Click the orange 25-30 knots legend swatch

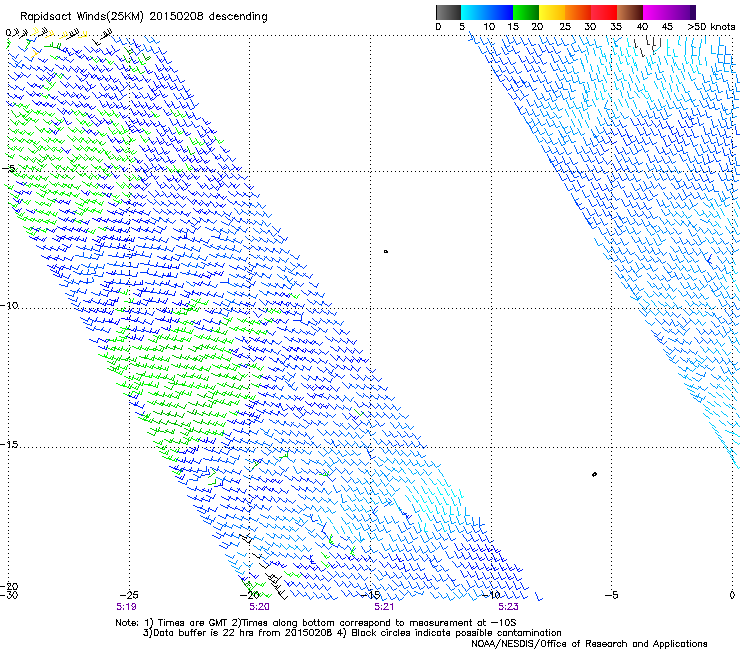578,12
